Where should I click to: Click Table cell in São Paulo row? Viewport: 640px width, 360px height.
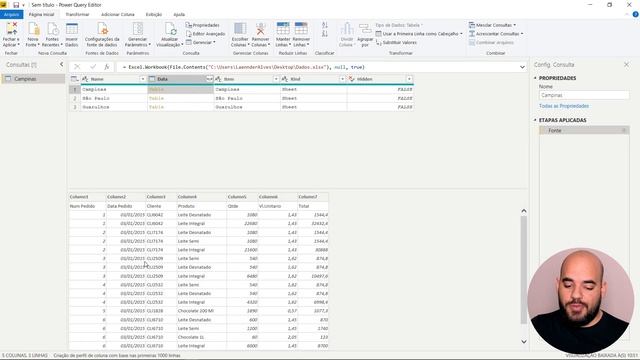tap(180, 98)
